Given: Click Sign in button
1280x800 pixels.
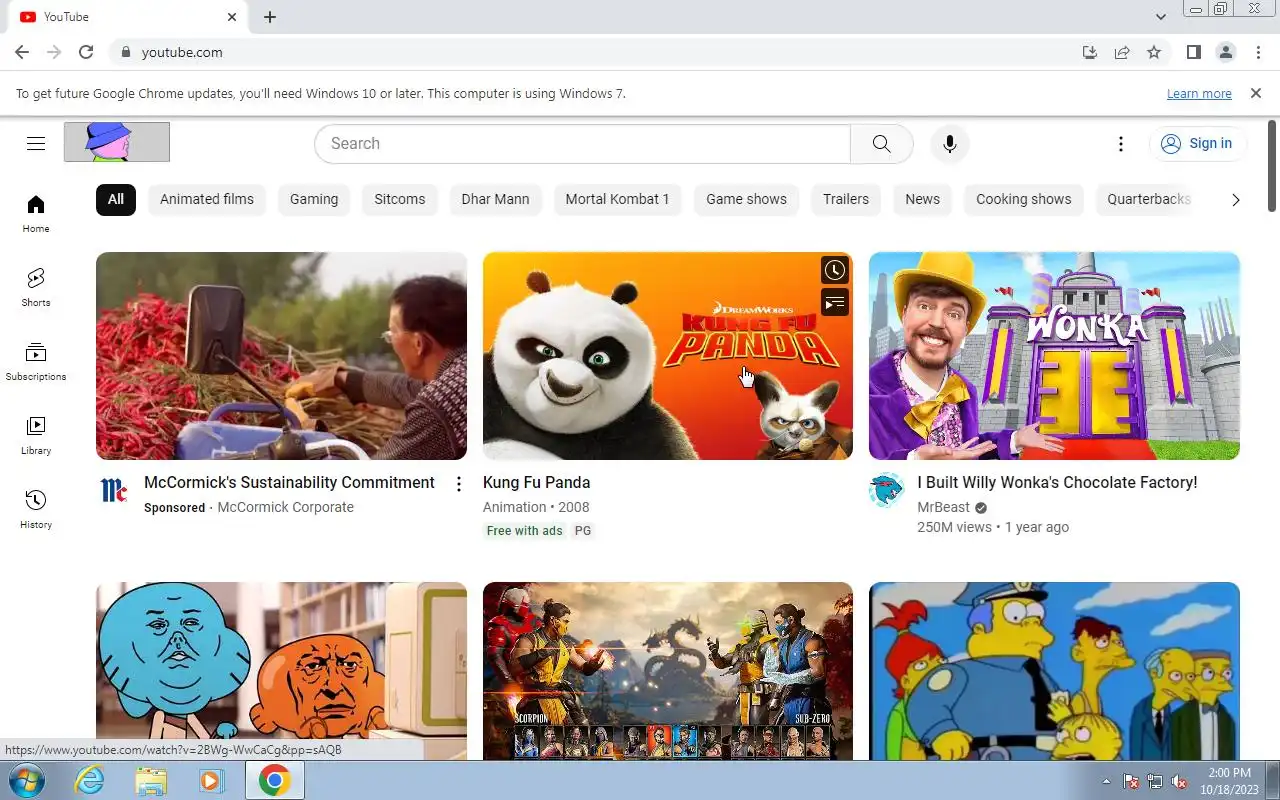Looking at the screenshot, I should pos(1197,143).
